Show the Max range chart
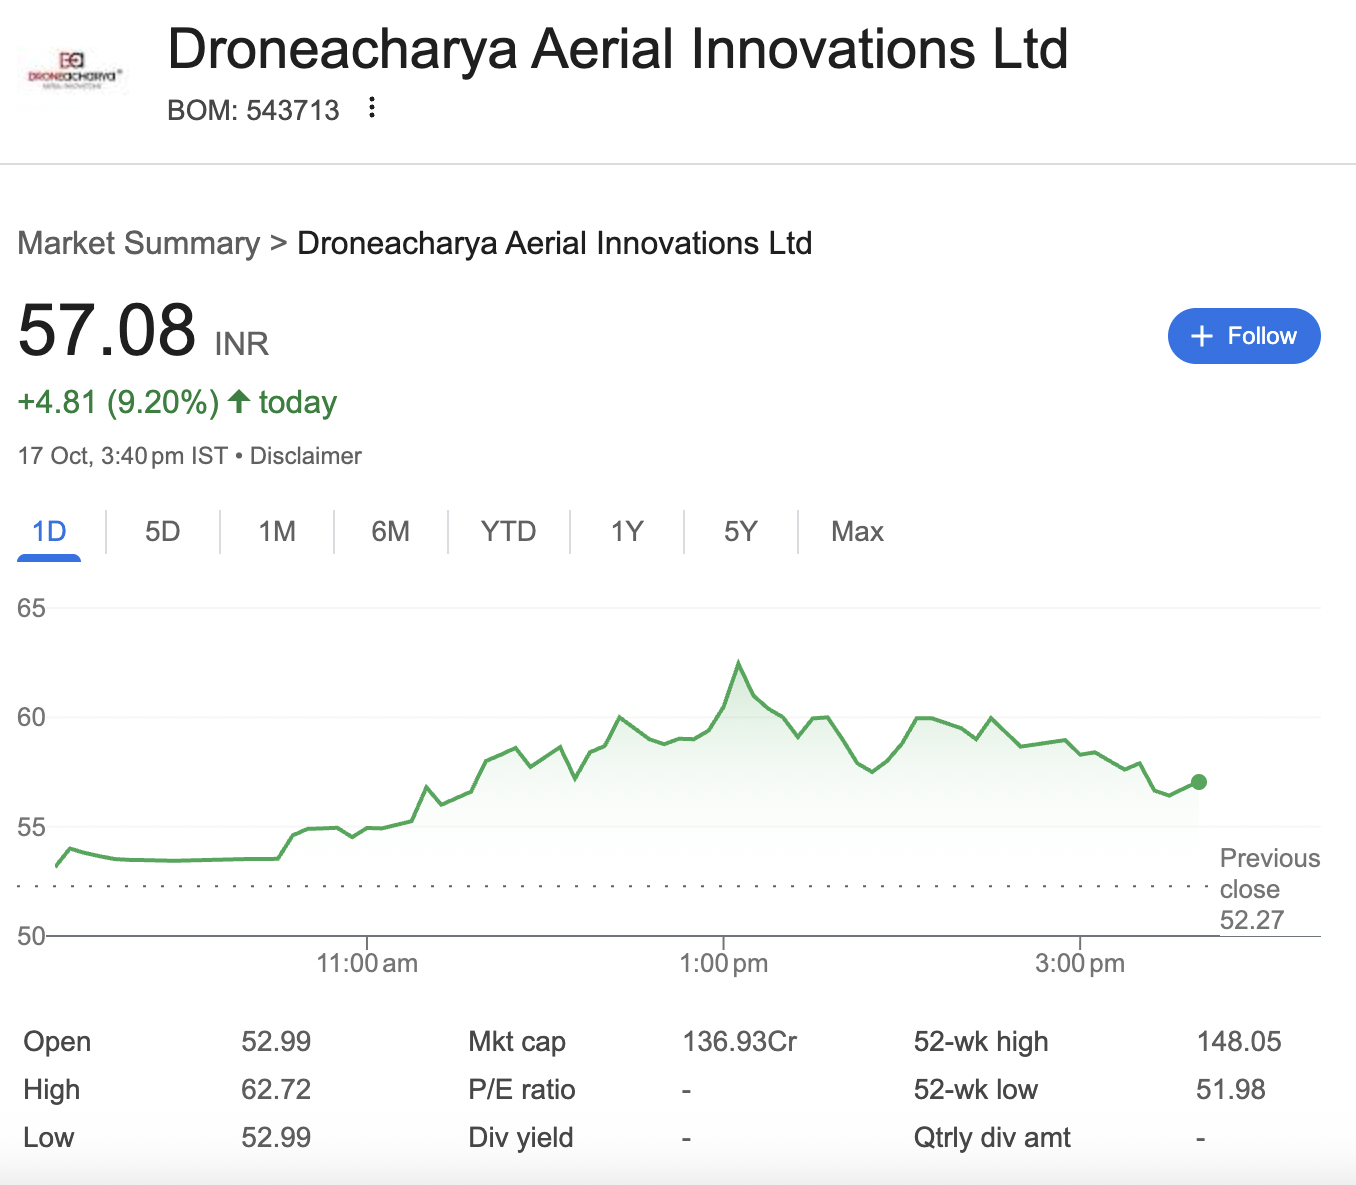Screen dimensions: 1356x1185 pos(857,531)
